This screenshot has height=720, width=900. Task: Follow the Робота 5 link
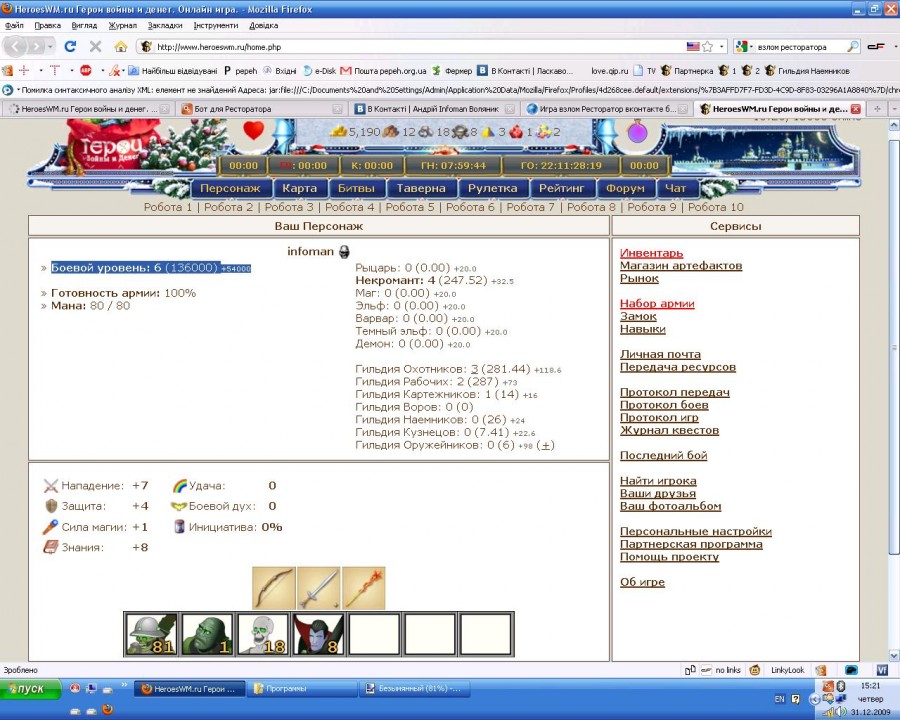410,207
